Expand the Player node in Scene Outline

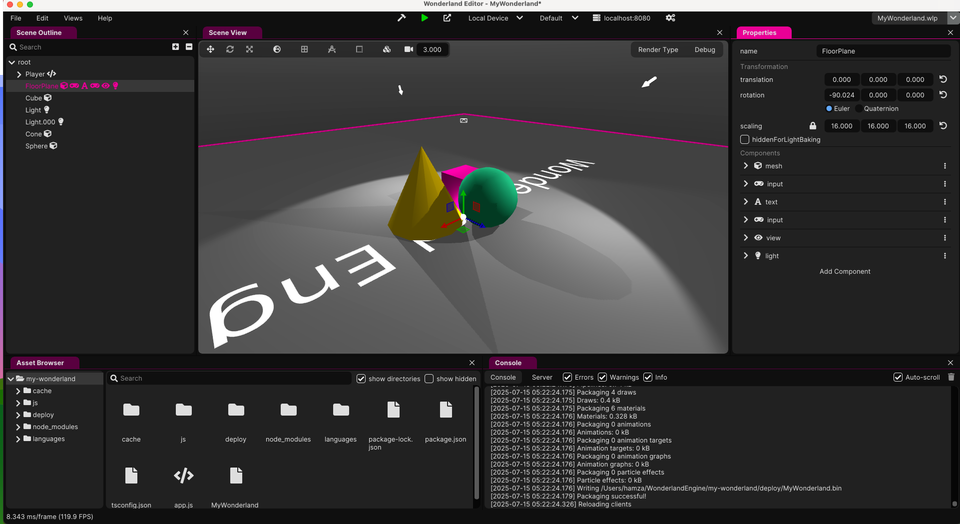(19, 74)
